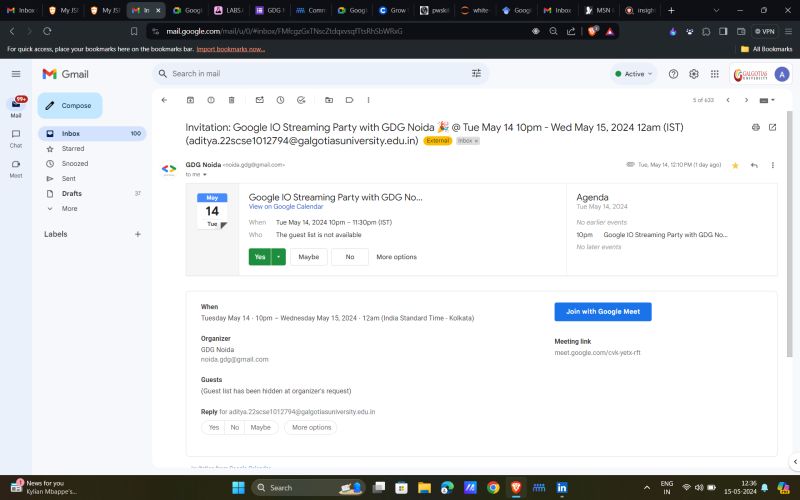Open the message more actions menu
Screen dimensions: 800x500
click(772, 165)
